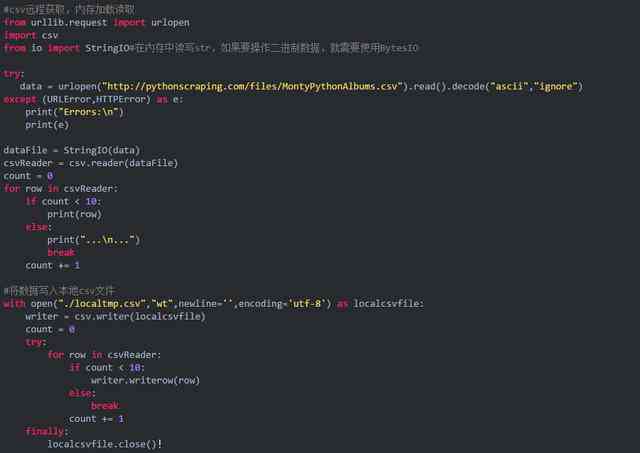The height and width of the screenshot is (453, 640).
Task: Click ".read()" in the urlopen line
Action: coord(427,87)
